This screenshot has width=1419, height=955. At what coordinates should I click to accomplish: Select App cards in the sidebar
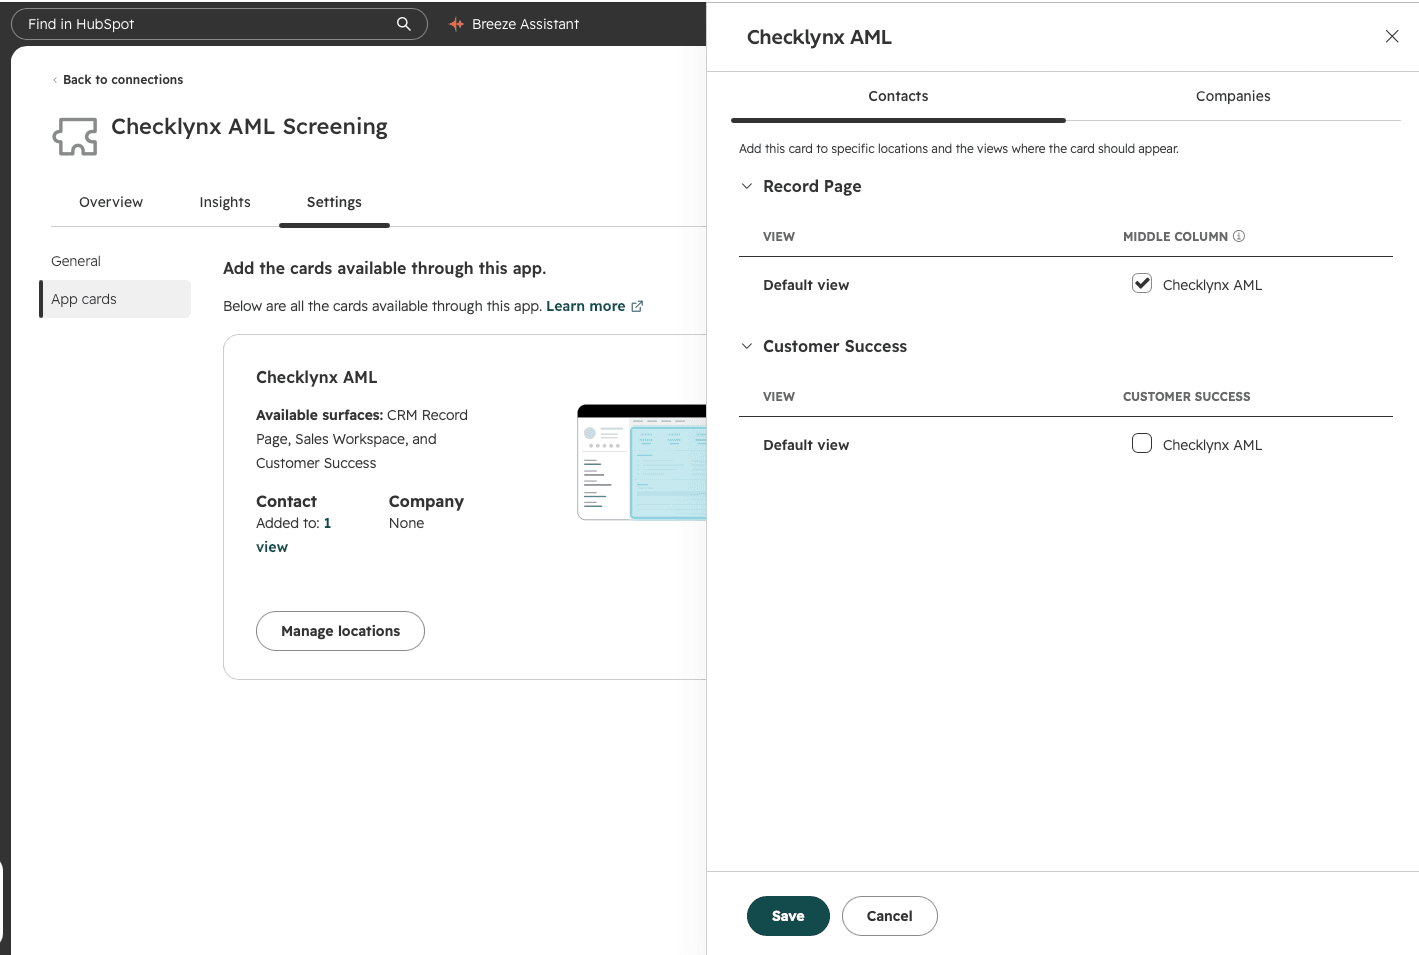[115, 299]
